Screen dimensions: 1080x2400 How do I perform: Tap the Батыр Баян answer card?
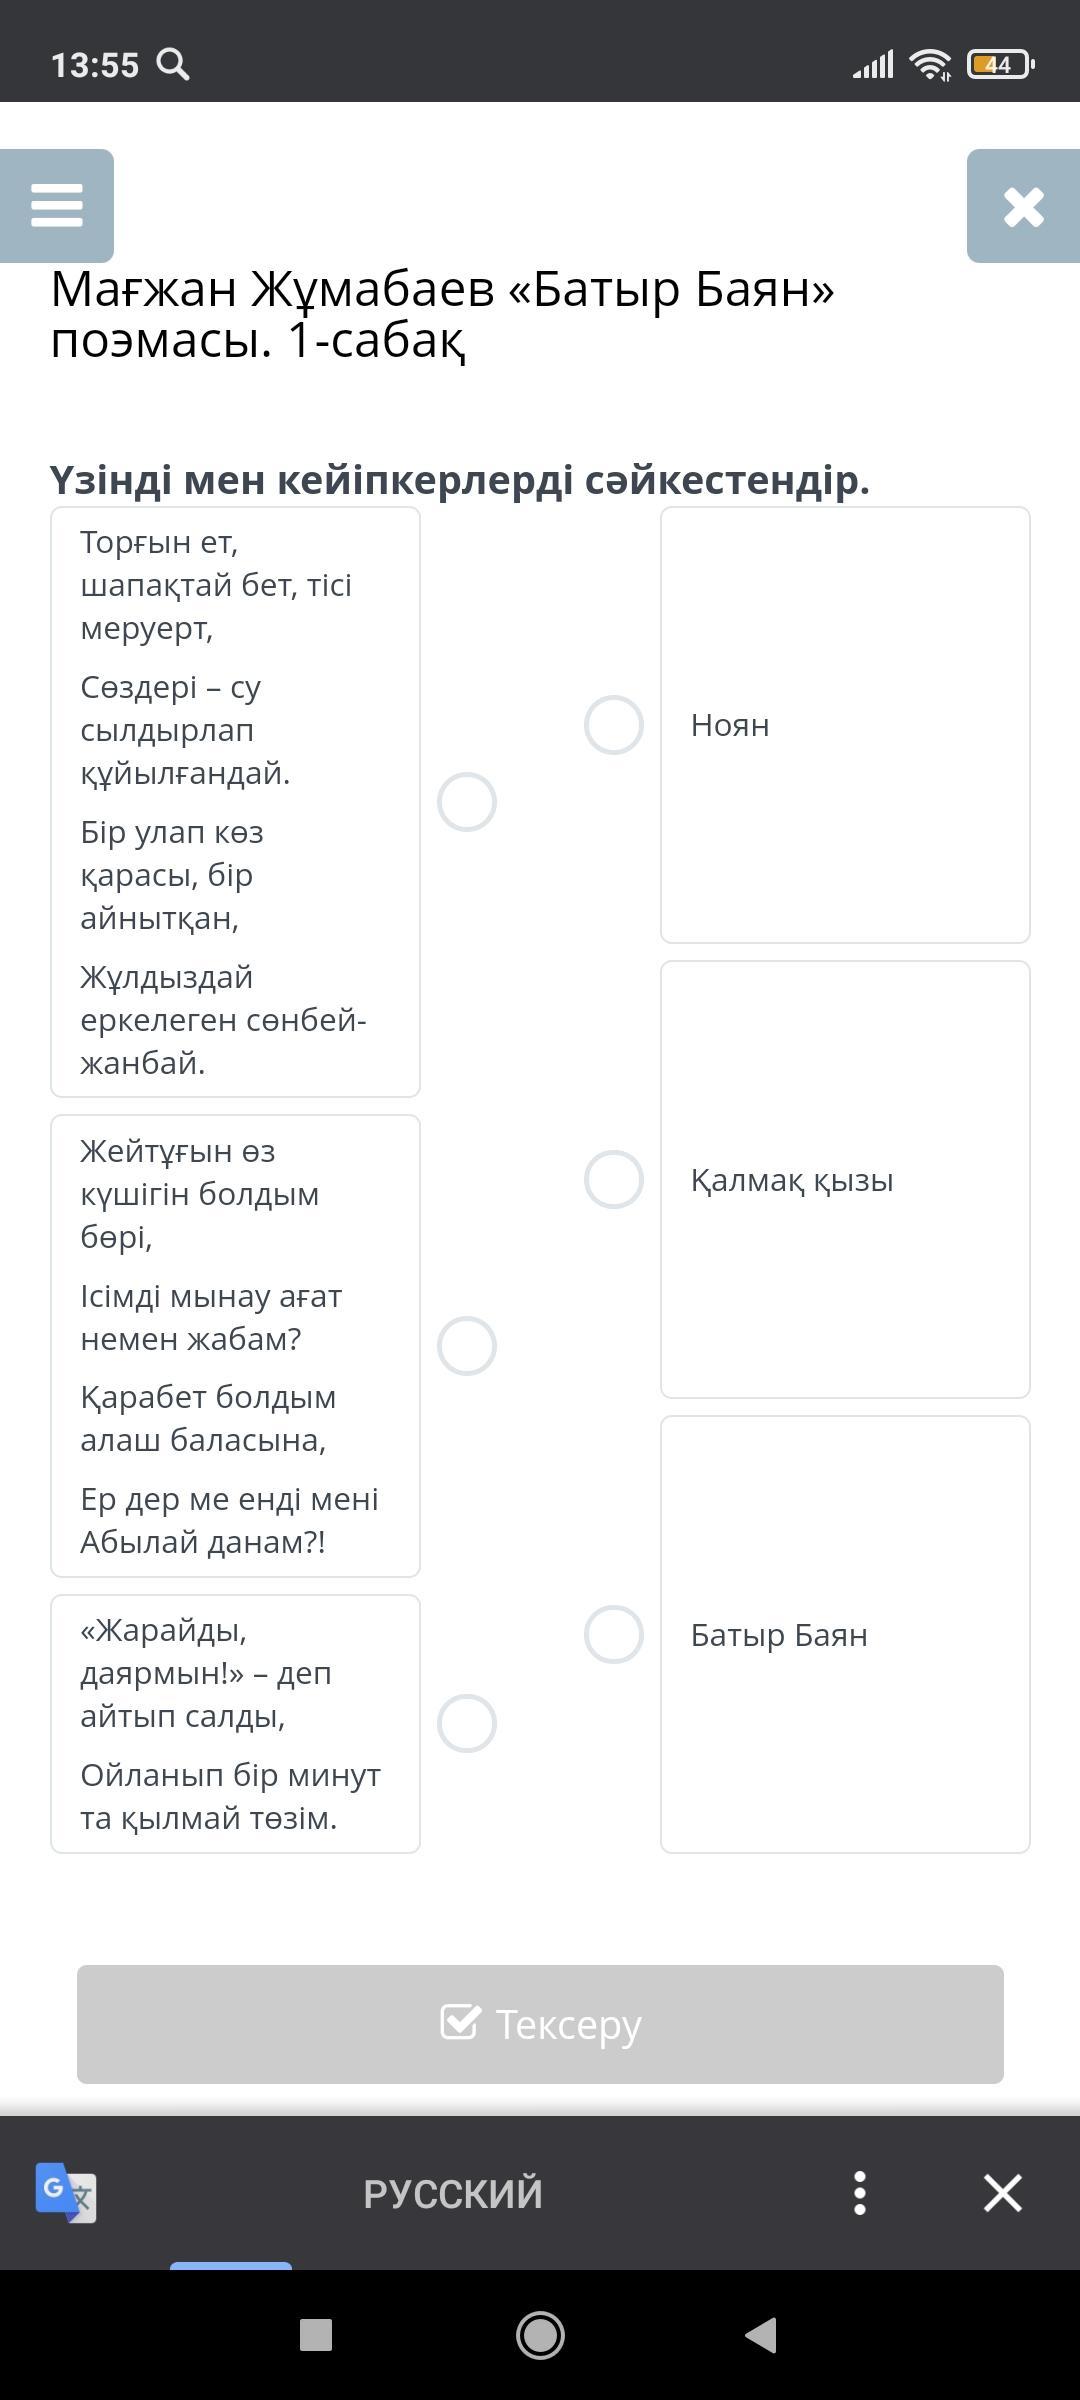(x=845, y=1635)
